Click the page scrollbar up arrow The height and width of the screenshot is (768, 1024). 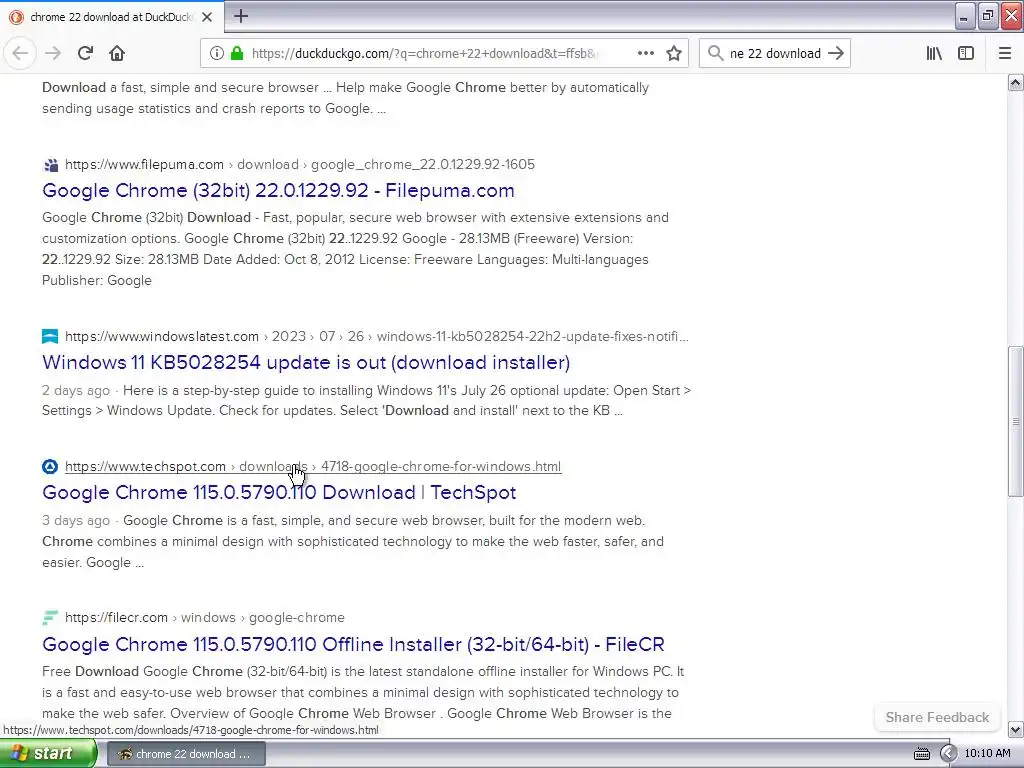pyautogui.click(x=1016, y=82)
